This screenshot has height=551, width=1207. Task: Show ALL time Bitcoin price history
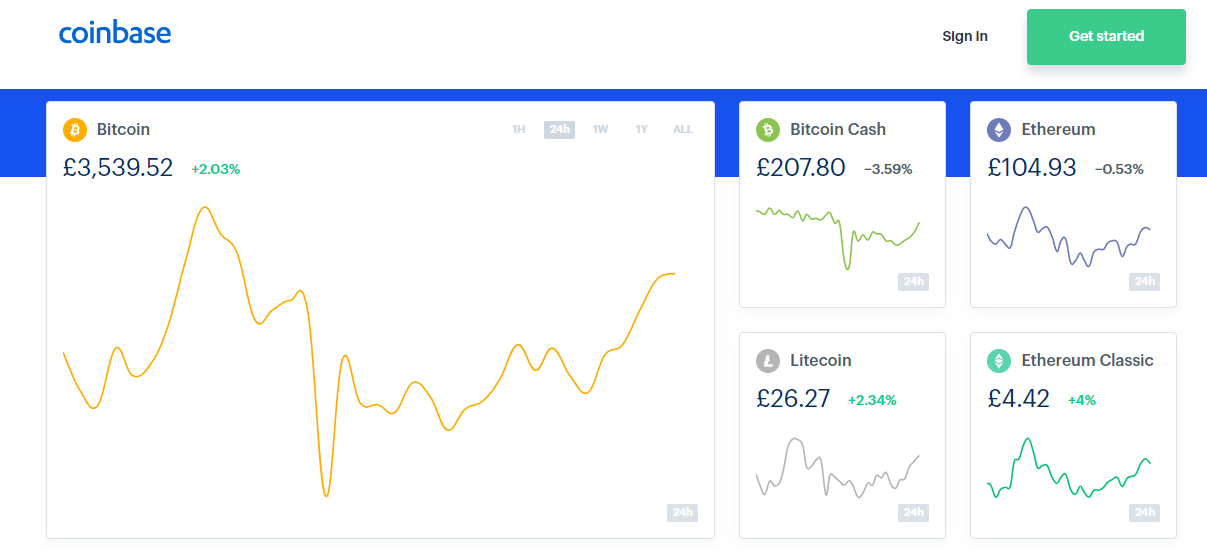(682, 129)
